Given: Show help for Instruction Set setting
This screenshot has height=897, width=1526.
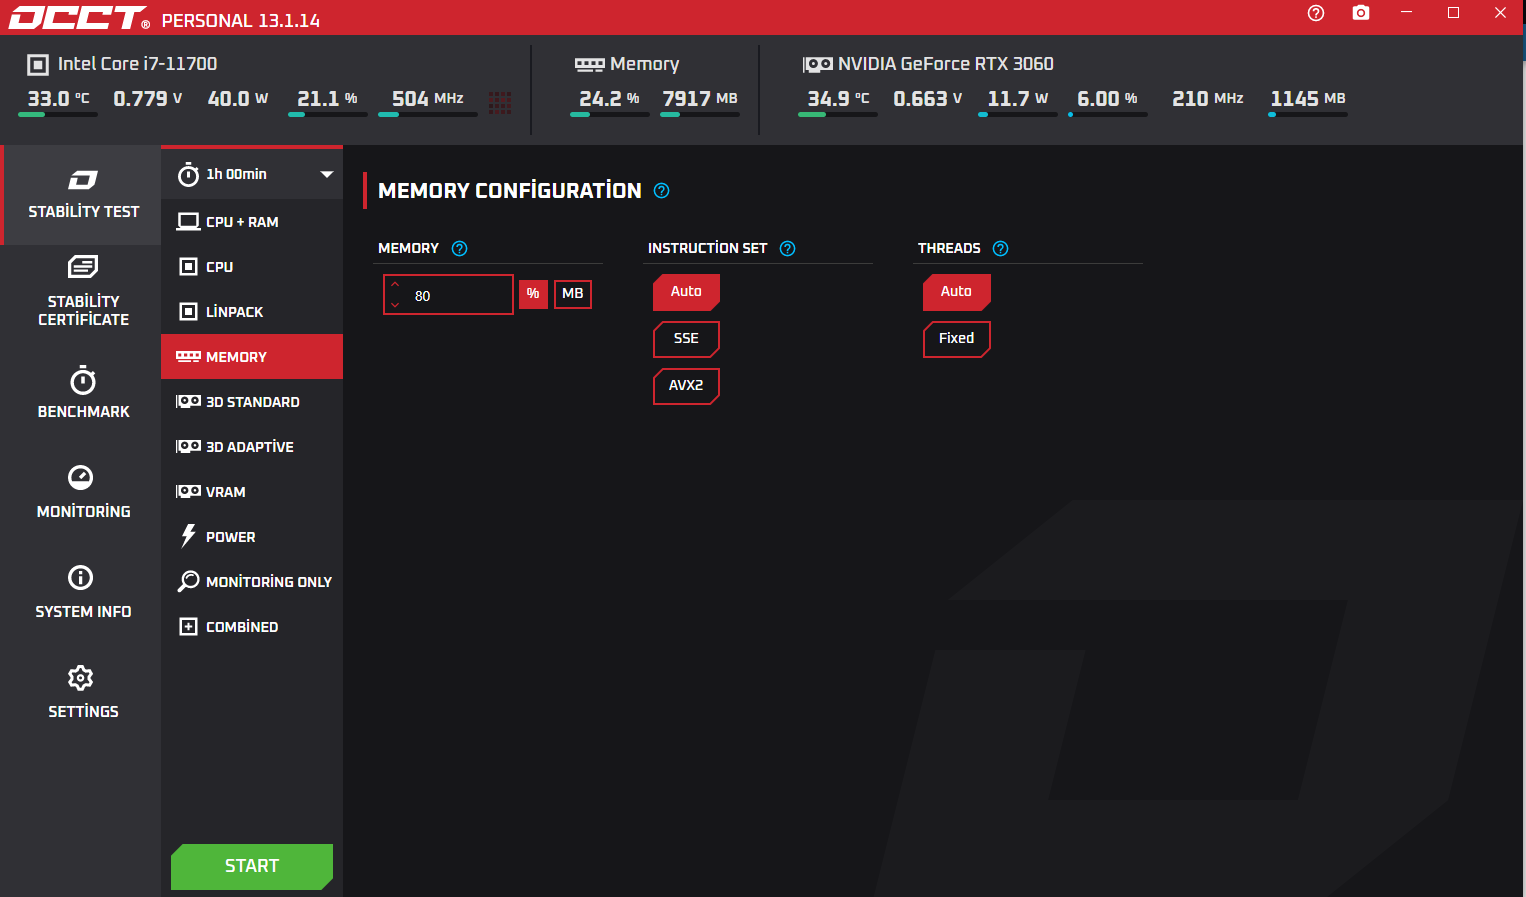Looking at the screenshot, I should pyautogui.click(x=788, y=249).
